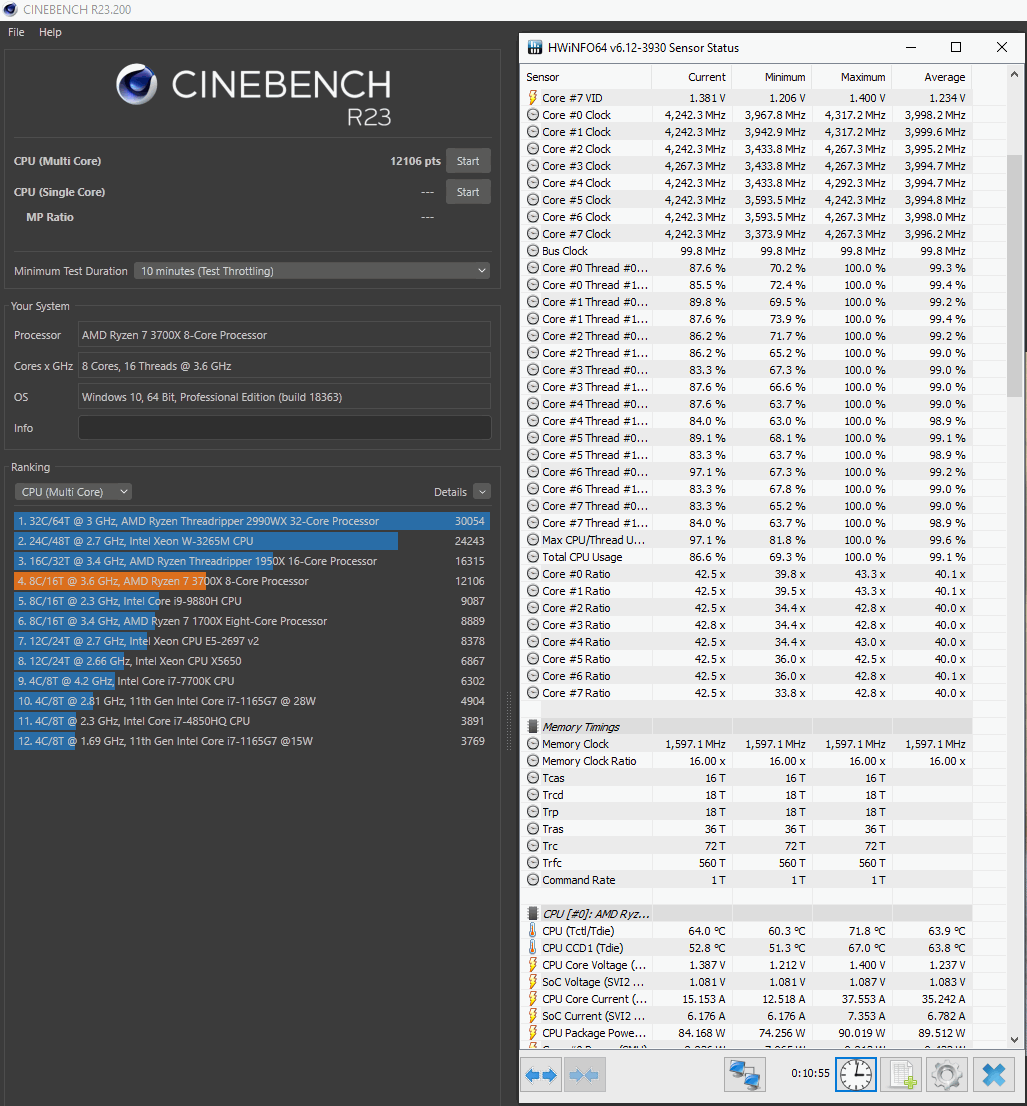Select the Intel Core i7-7700K ranking entry
This screenshot has height=1106, width=1027.
[252, 681]
